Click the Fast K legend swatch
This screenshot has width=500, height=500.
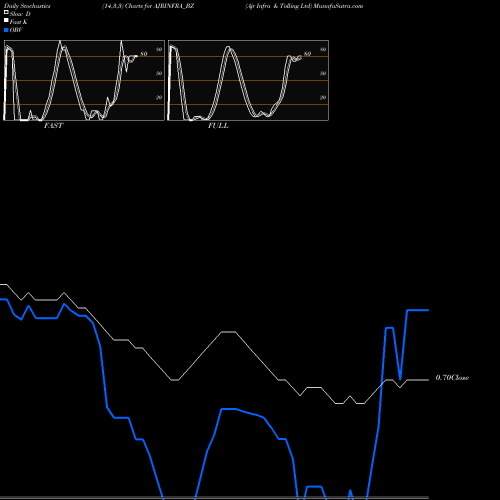pos(6,21)
